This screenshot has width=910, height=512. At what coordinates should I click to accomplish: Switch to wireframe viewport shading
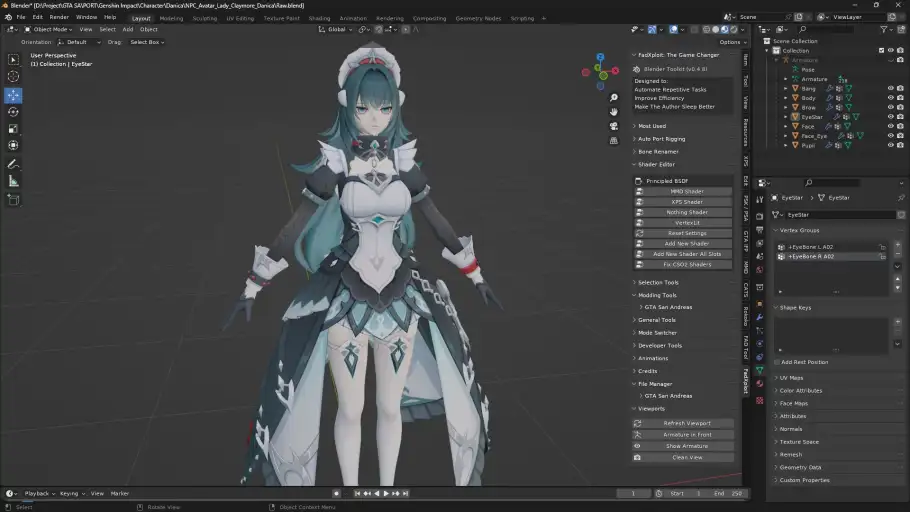click(706, 30)
